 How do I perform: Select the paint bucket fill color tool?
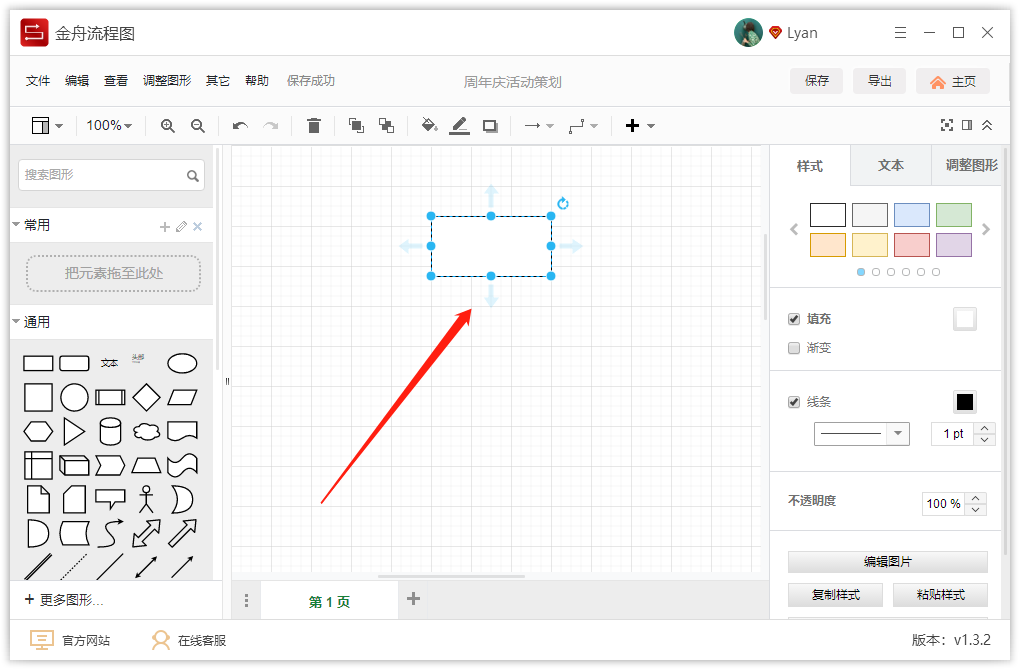pyautogui.click(x=430, y=125)
